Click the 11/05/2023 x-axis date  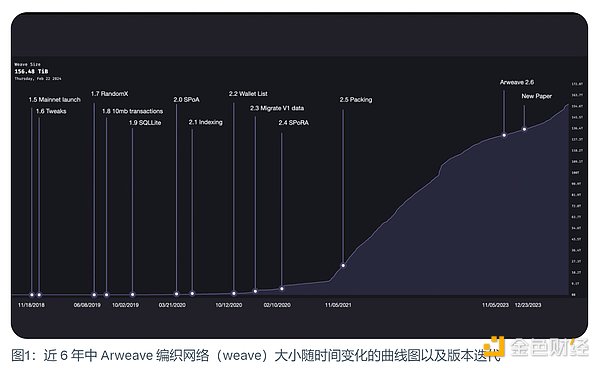point(496,305)
